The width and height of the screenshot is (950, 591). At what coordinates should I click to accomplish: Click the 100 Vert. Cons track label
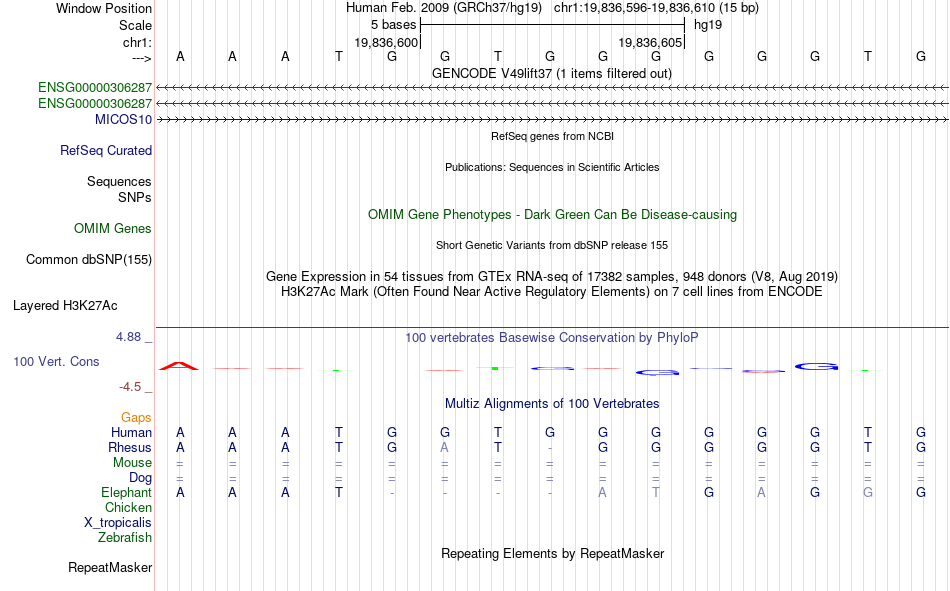click(x=56, y=361)
